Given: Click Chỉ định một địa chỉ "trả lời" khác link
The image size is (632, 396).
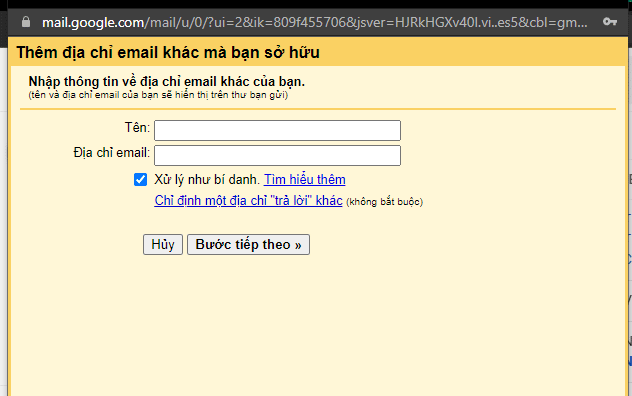Looking at the screenshot, I should tap(248, 200).
